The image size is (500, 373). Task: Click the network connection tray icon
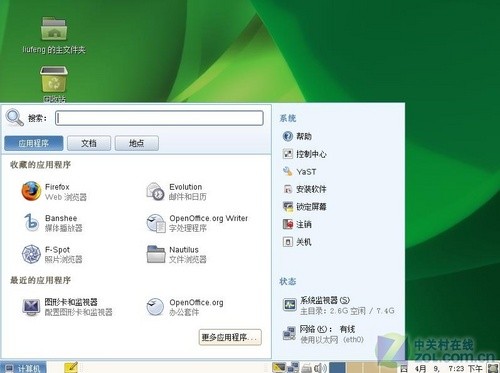coord(293,367)
